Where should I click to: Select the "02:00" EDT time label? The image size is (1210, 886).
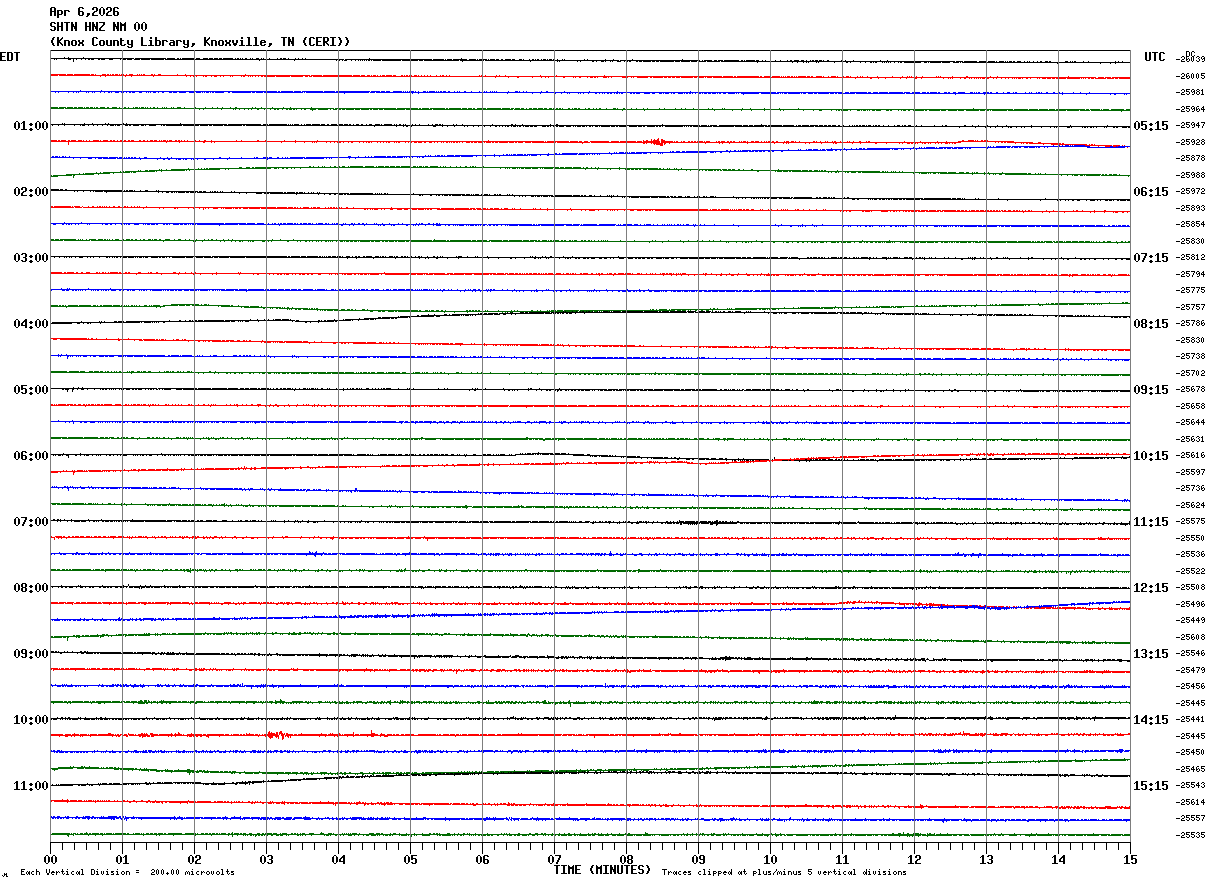[x=31, y=192]
